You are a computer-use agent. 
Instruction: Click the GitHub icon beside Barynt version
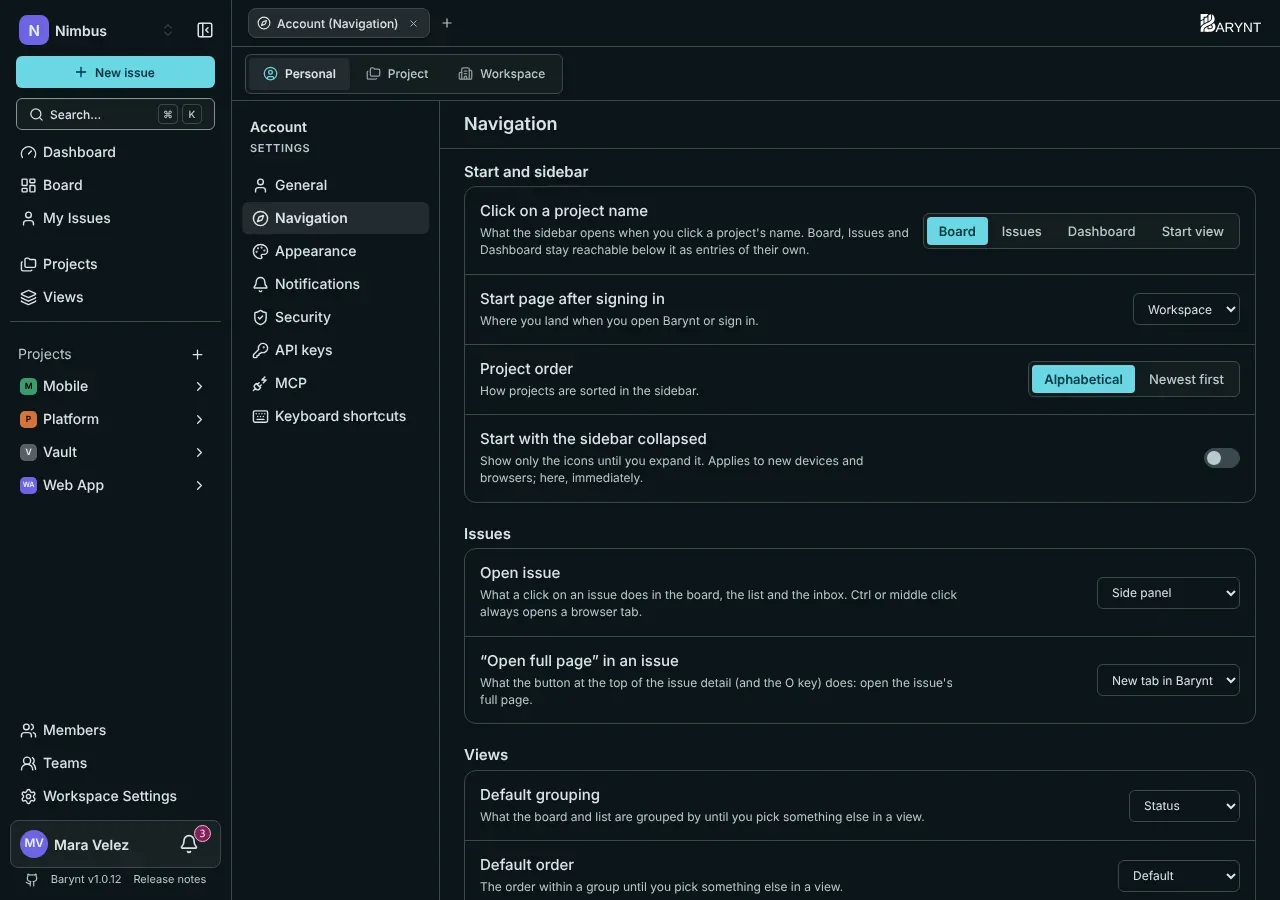point(32,879)
